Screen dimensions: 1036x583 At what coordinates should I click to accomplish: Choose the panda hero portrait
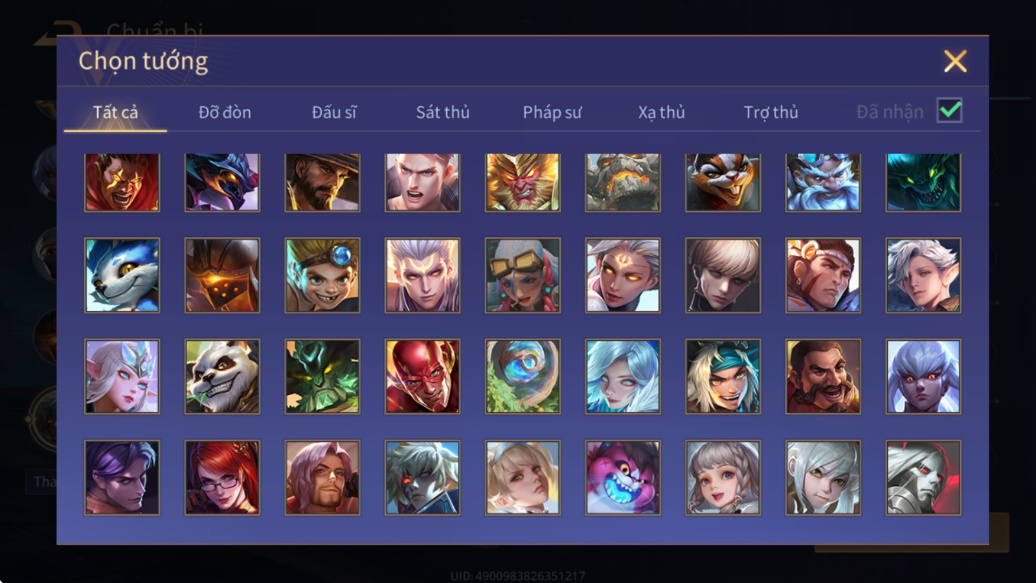click(x=222, y=376)
